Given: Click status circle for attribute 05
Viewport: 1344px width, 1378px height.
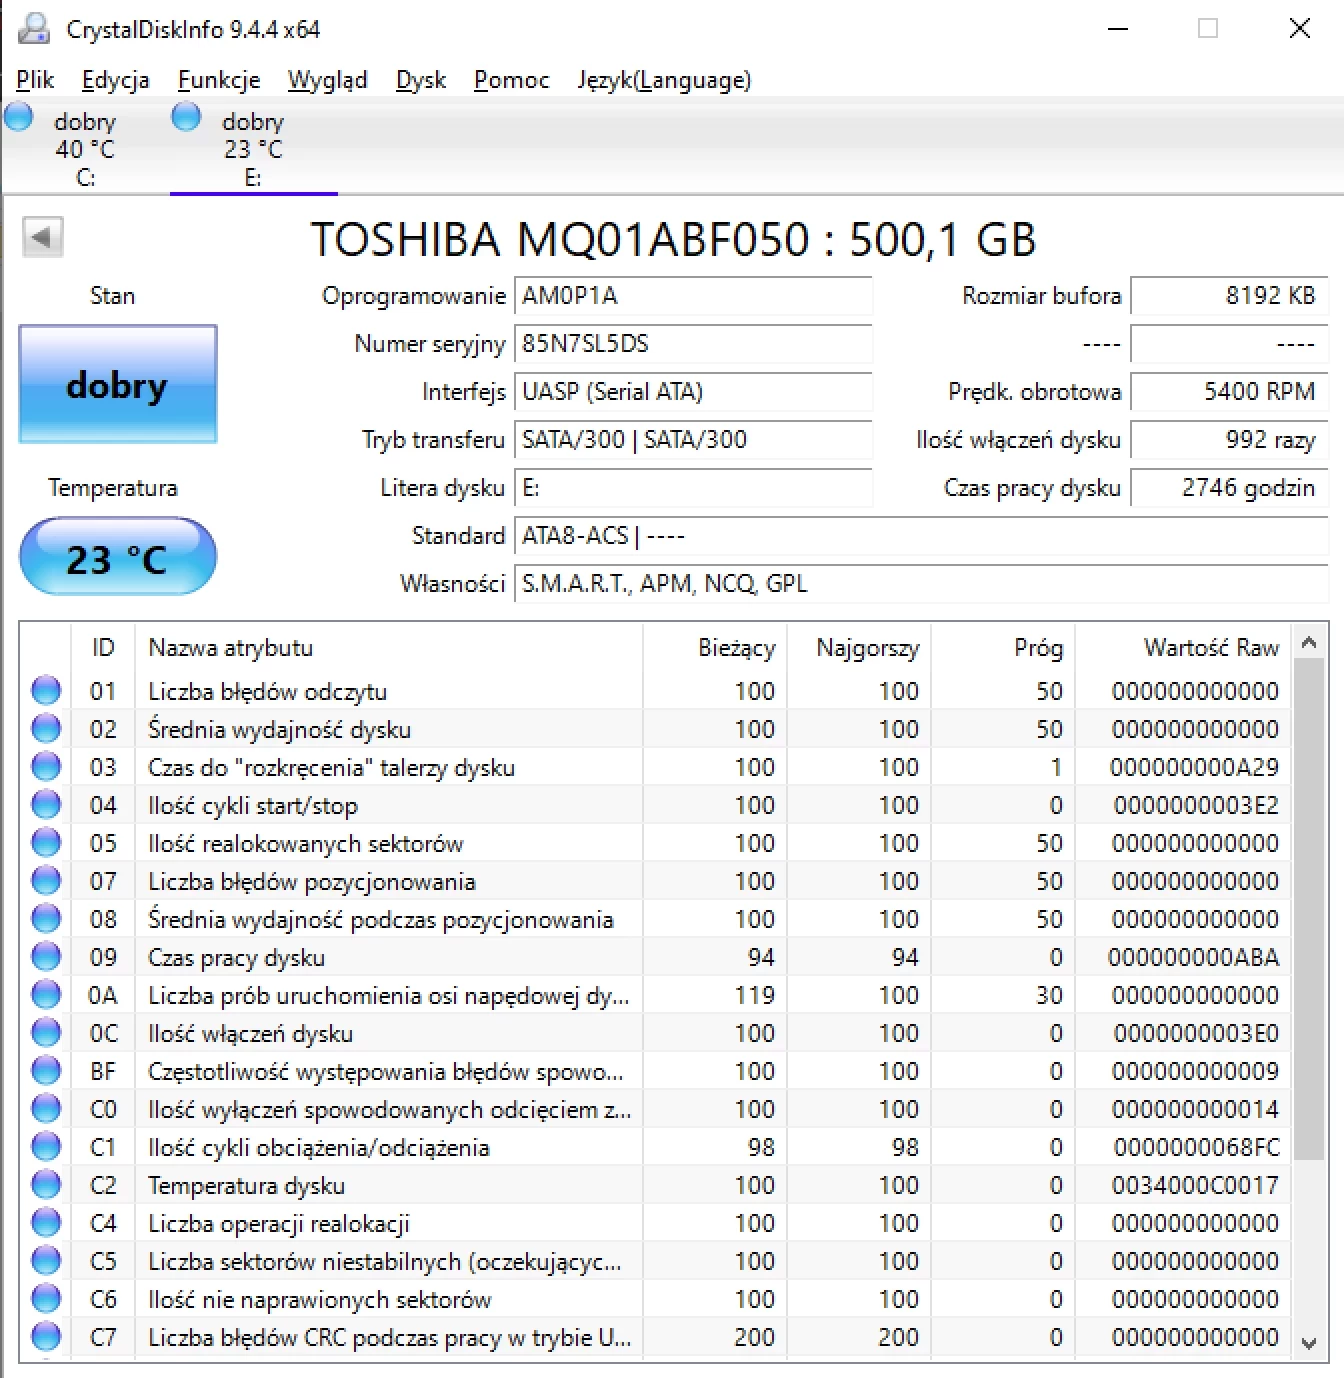Looking at the screenshot, I should 46,842.
